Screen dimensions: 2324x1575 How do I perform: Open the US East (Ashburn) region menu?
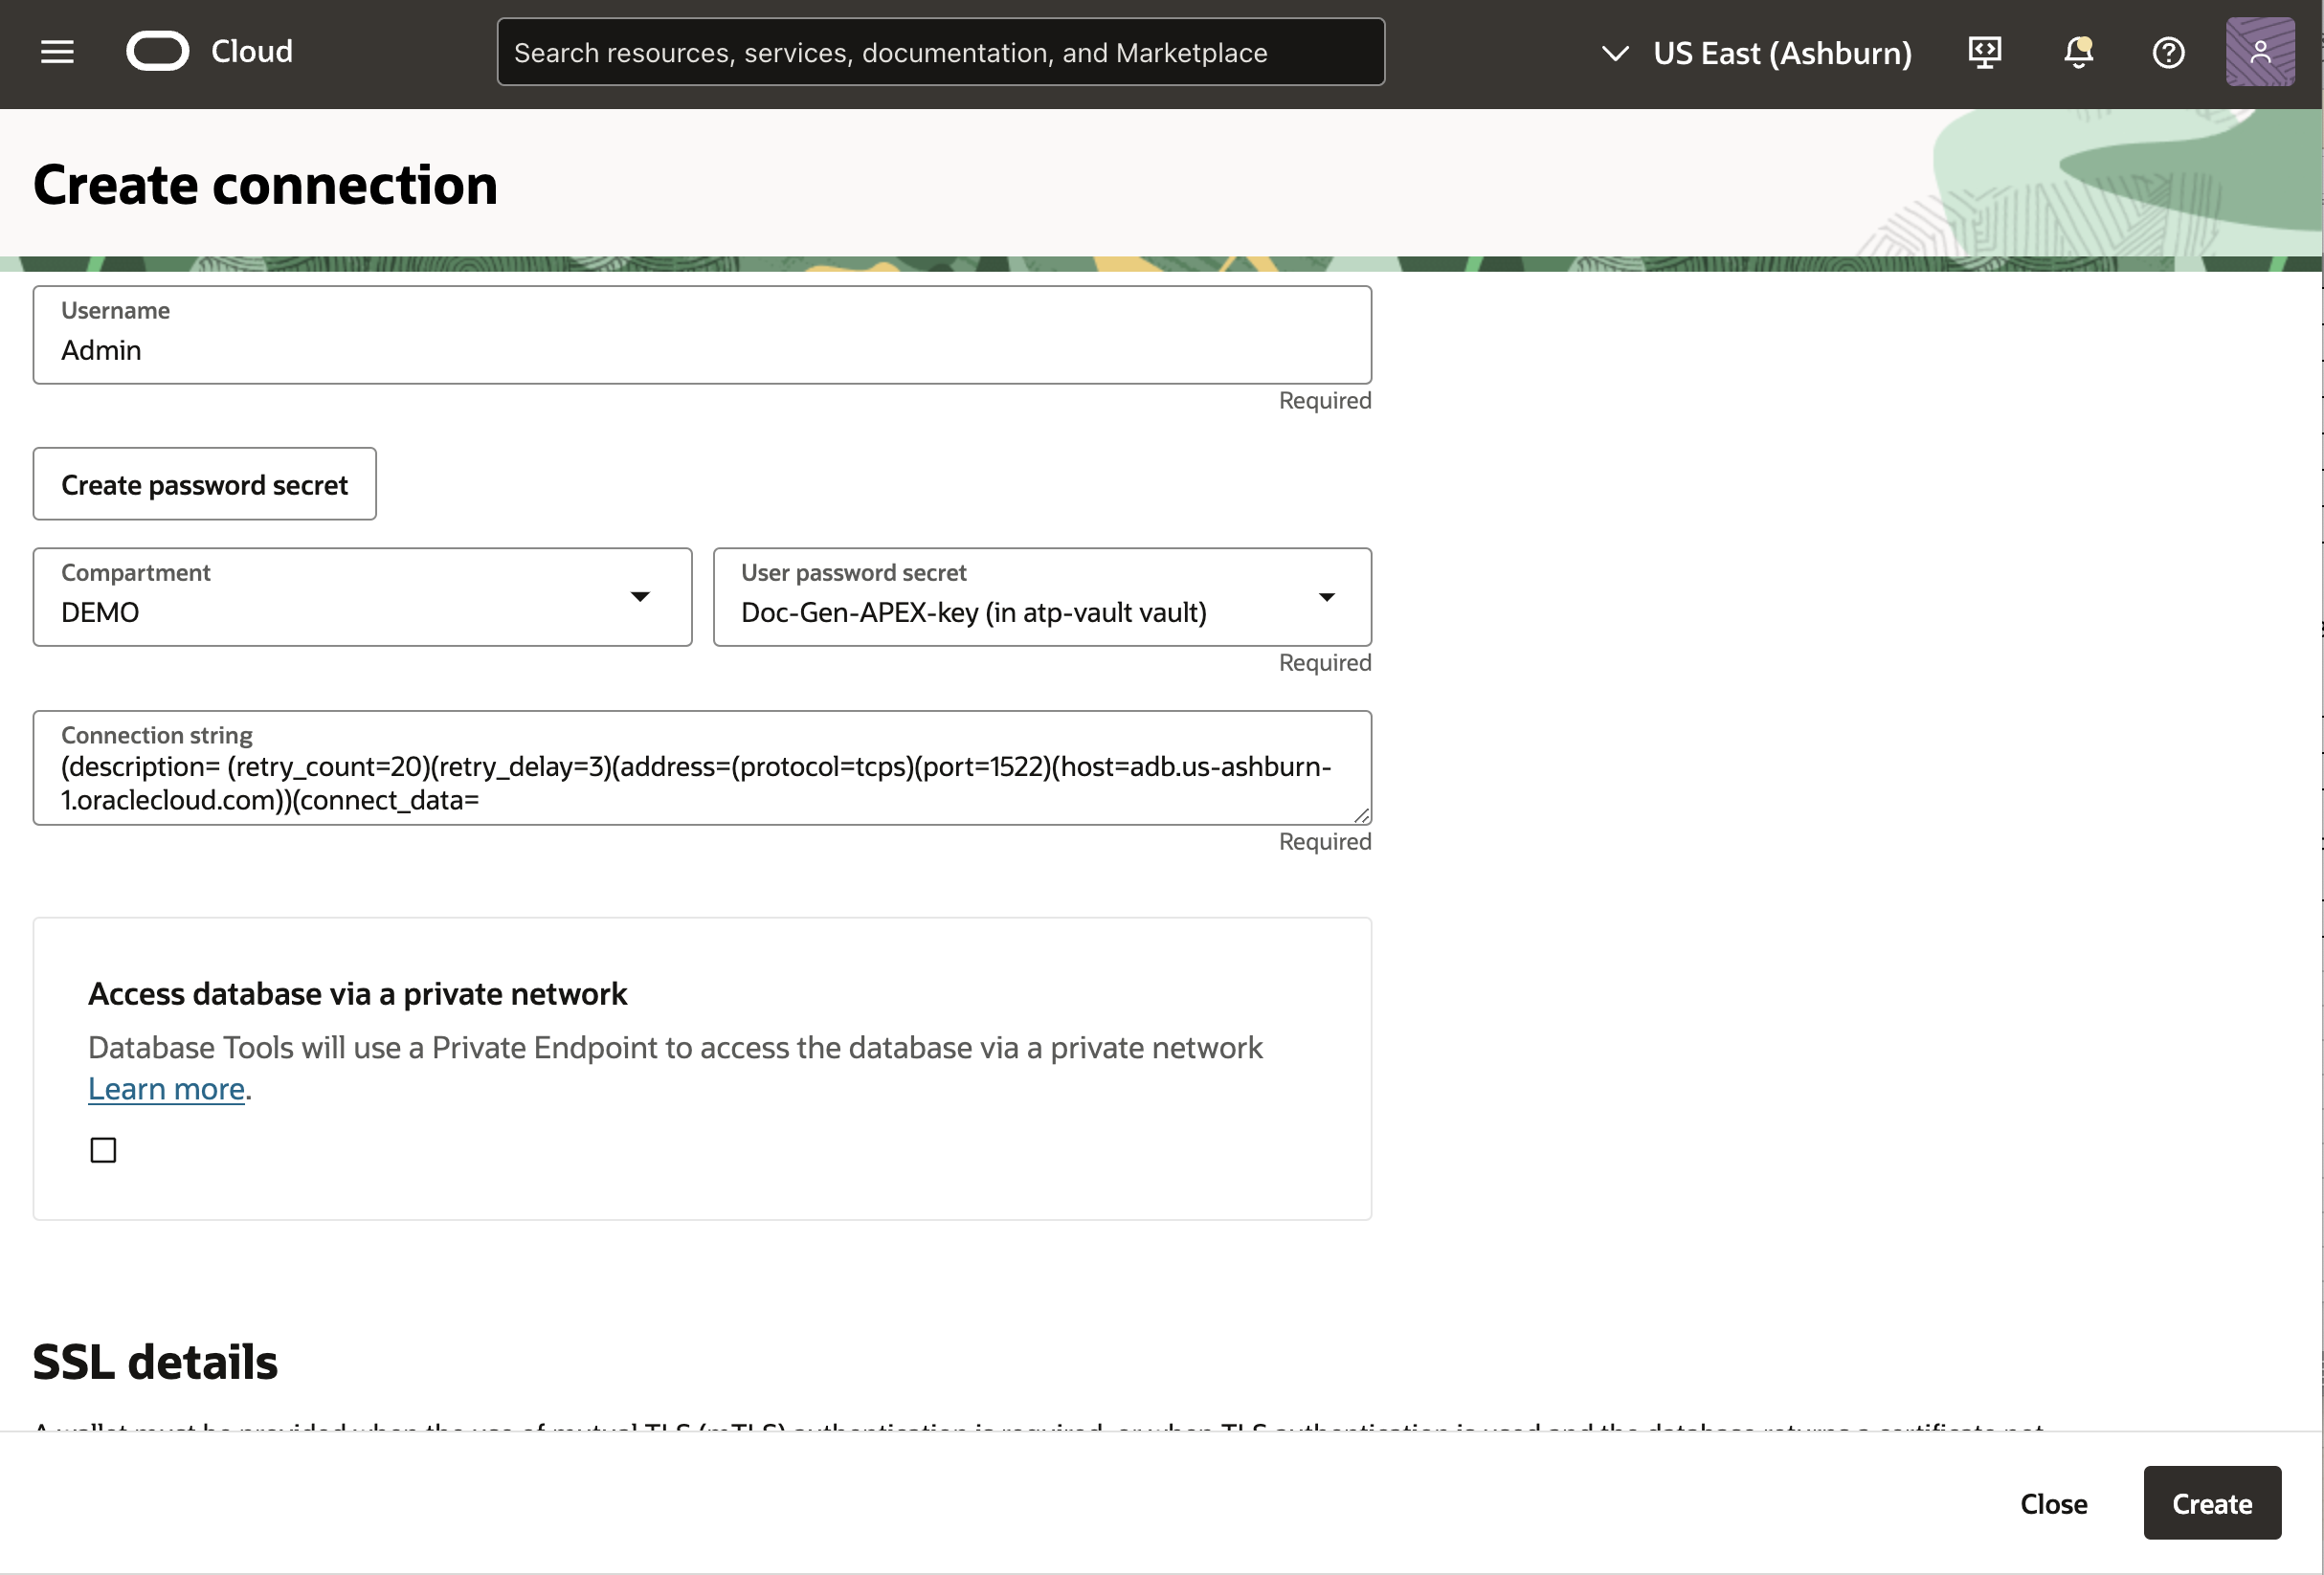click(x=1782, y=53)
